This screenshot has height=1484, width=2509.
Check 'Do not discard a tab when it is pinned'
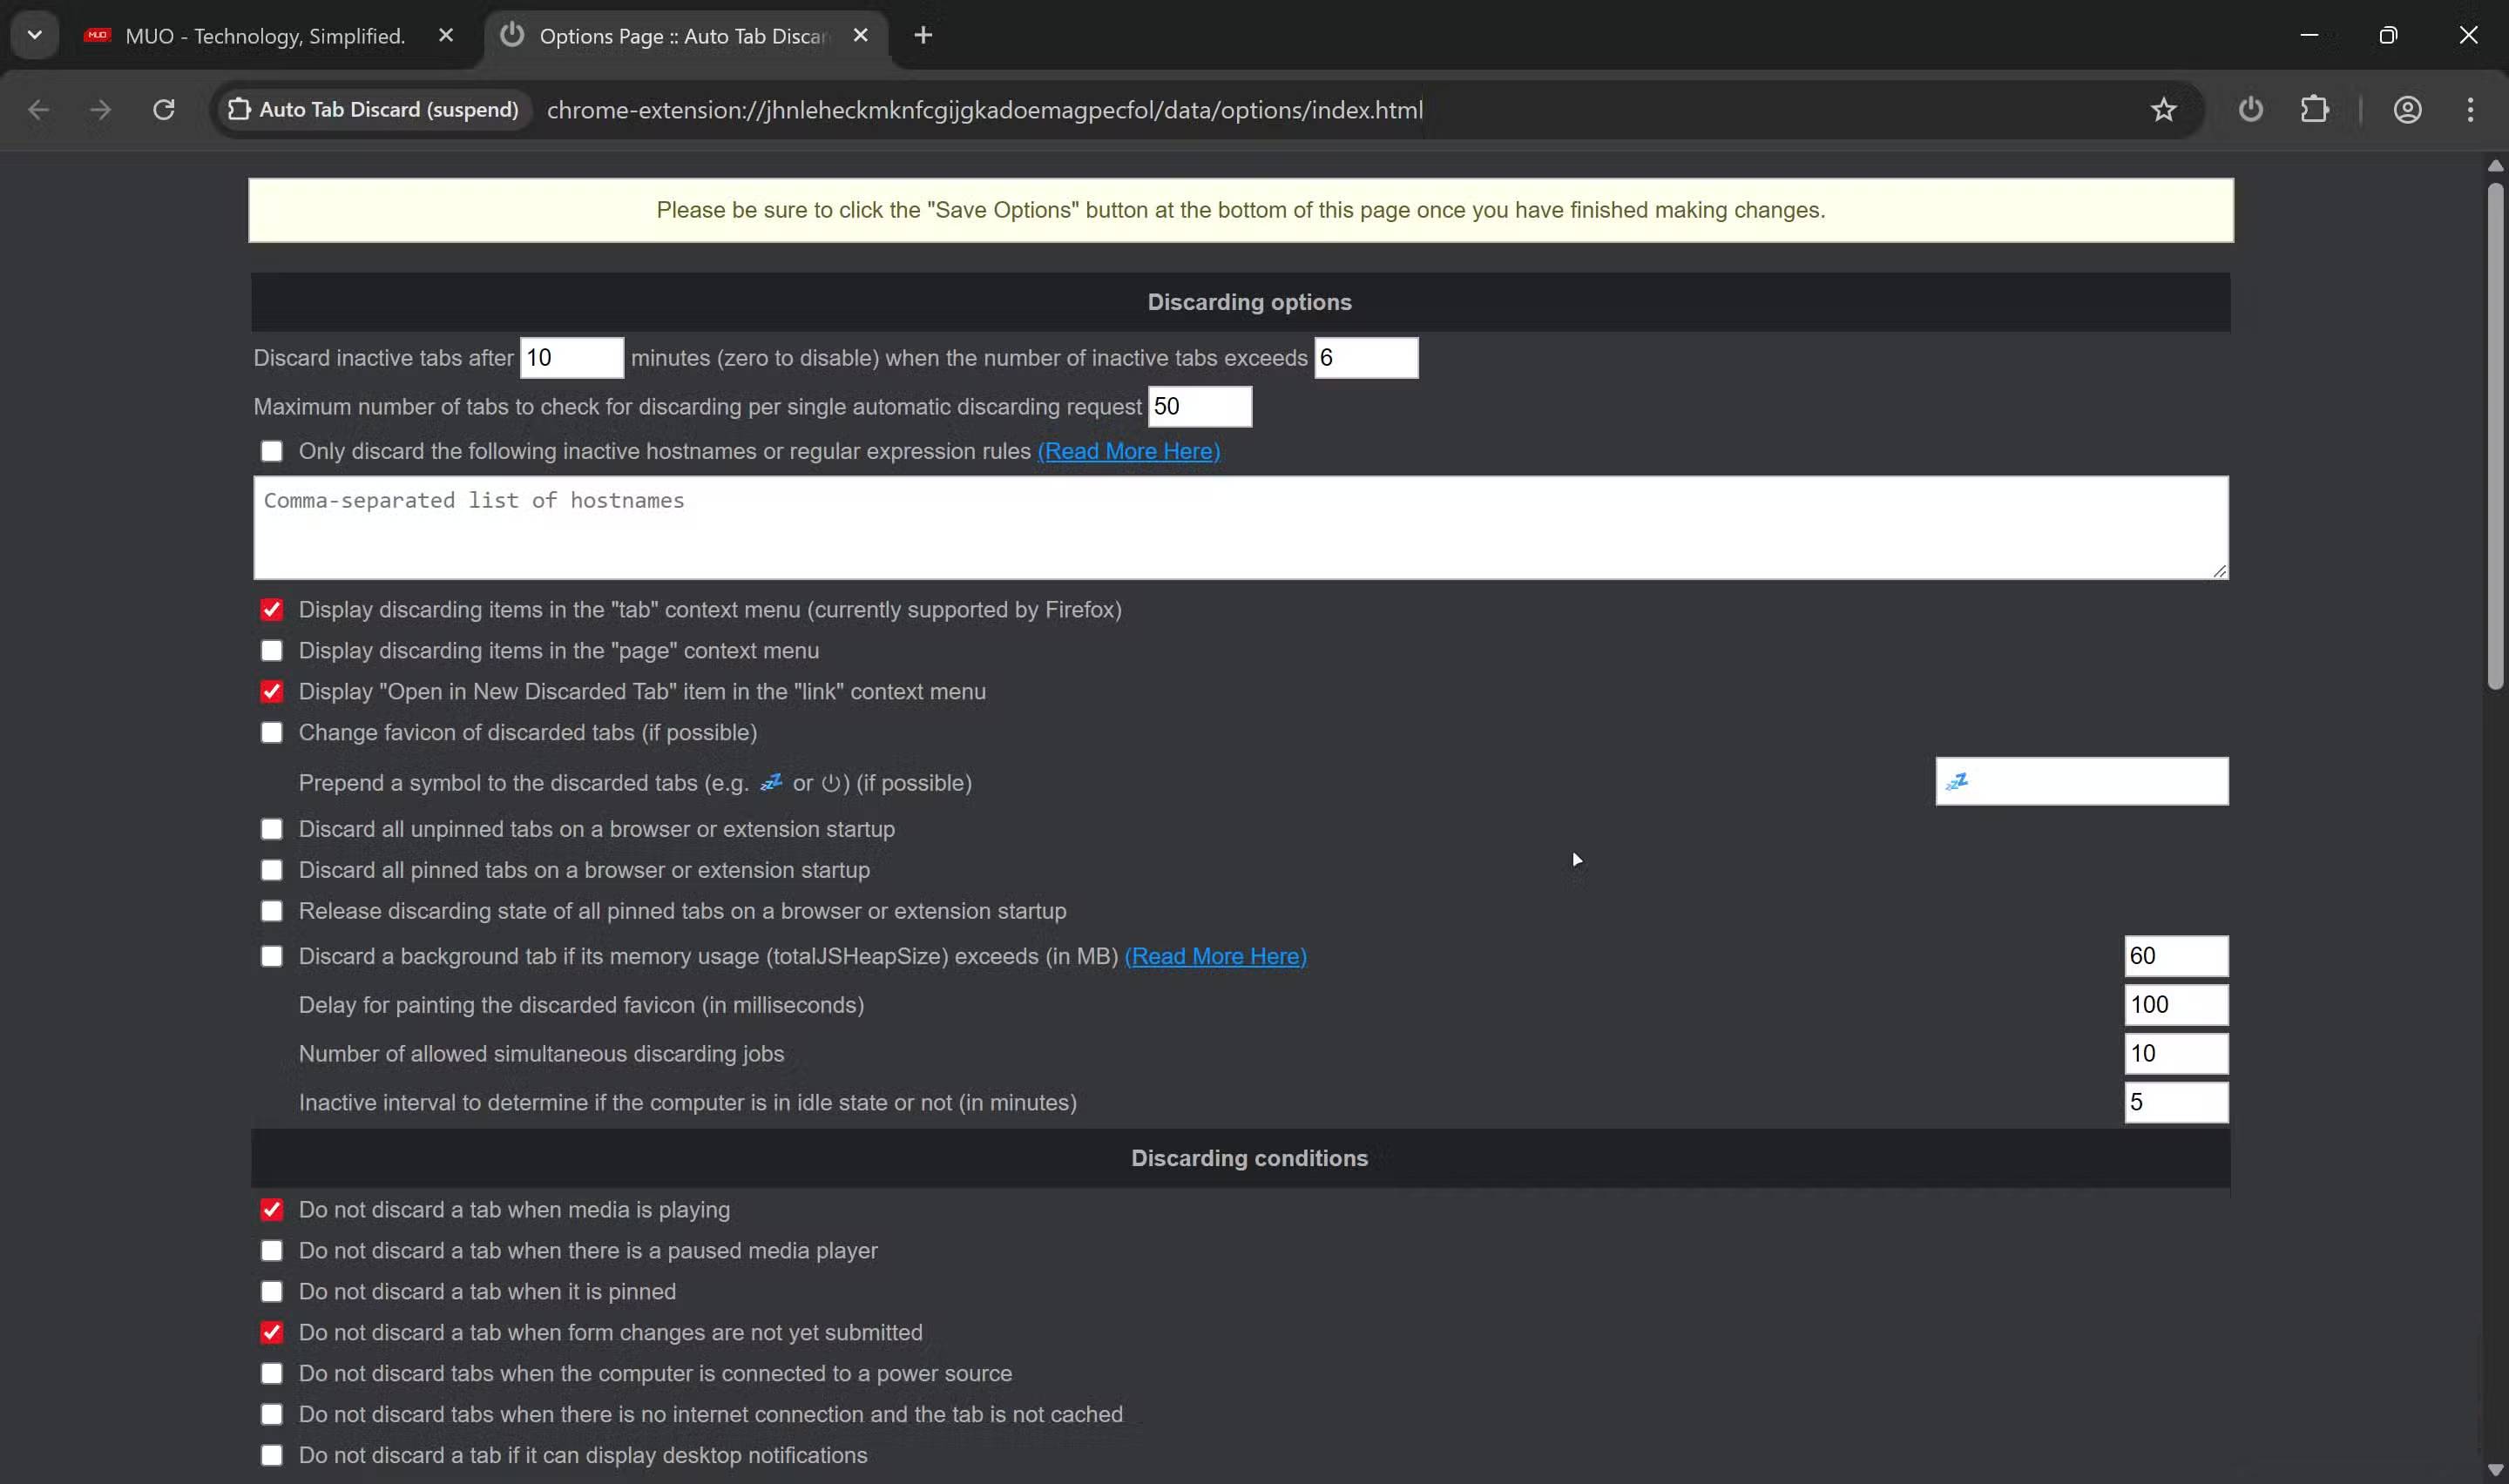[271, 1292]
